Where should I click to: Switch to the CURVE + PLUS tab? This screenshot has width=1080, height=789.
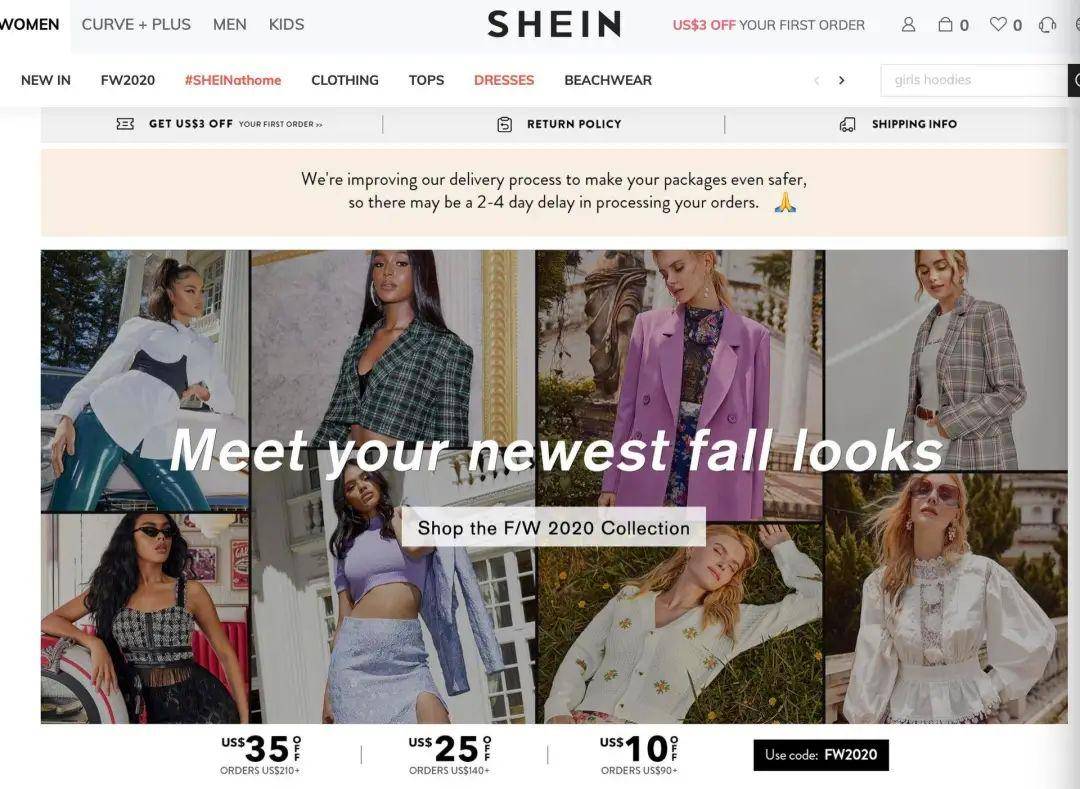[x=136, y=25]
